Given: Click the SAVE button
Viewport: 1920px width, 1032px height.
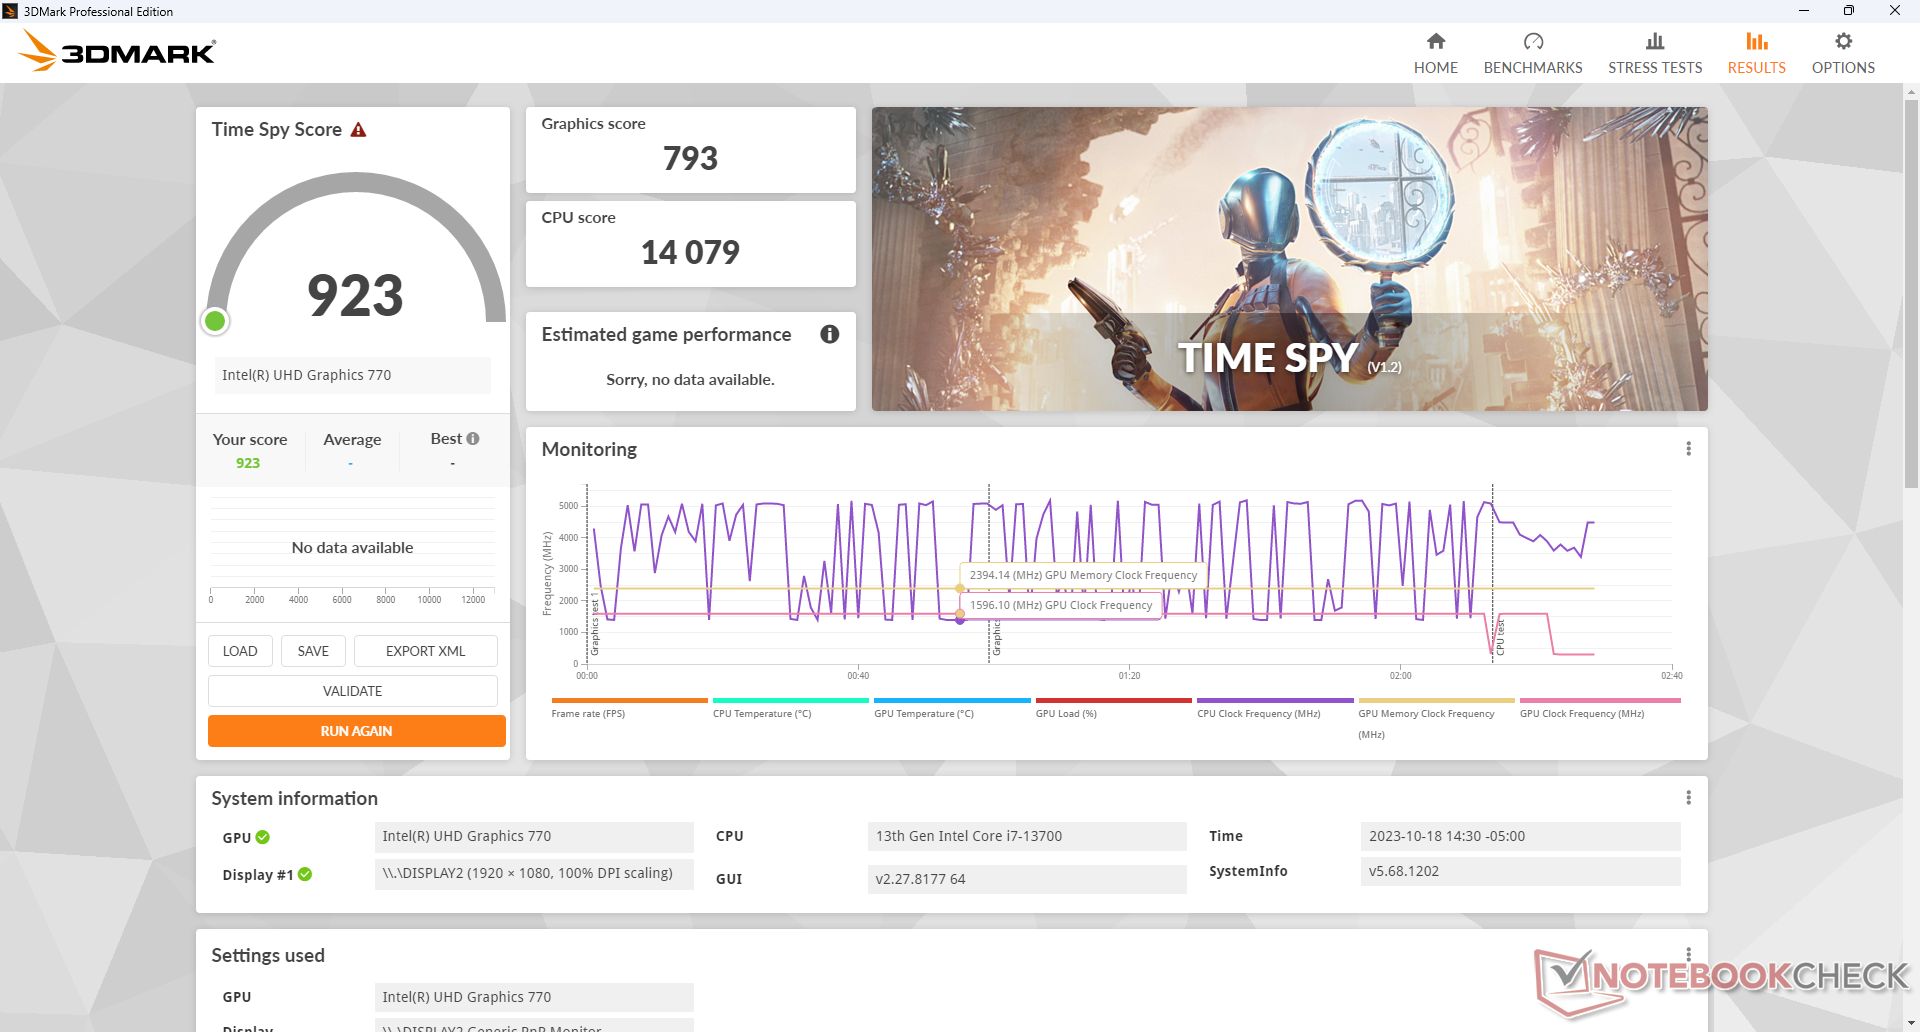Looking at the screenshot, I should coord(313,651).
